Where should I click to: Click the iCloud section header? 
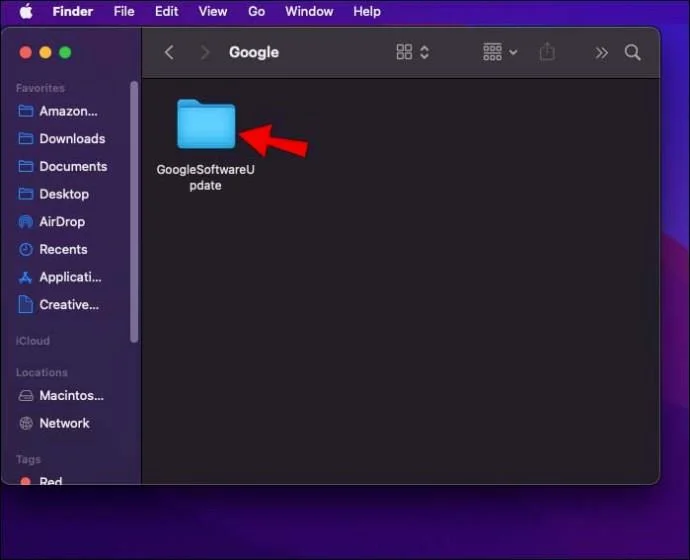(33, 341)
